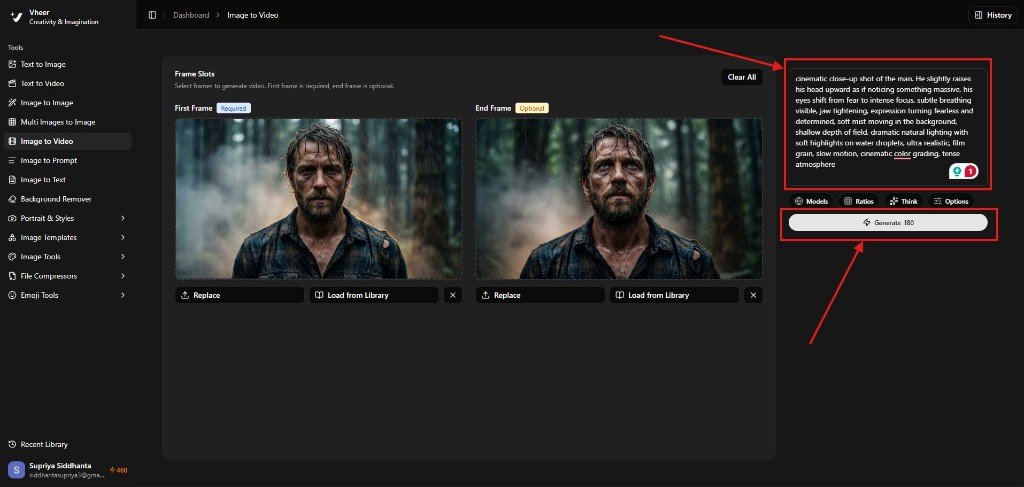
Task: Click the First Frame image thumbnail
Action: [x=318, y=198]
